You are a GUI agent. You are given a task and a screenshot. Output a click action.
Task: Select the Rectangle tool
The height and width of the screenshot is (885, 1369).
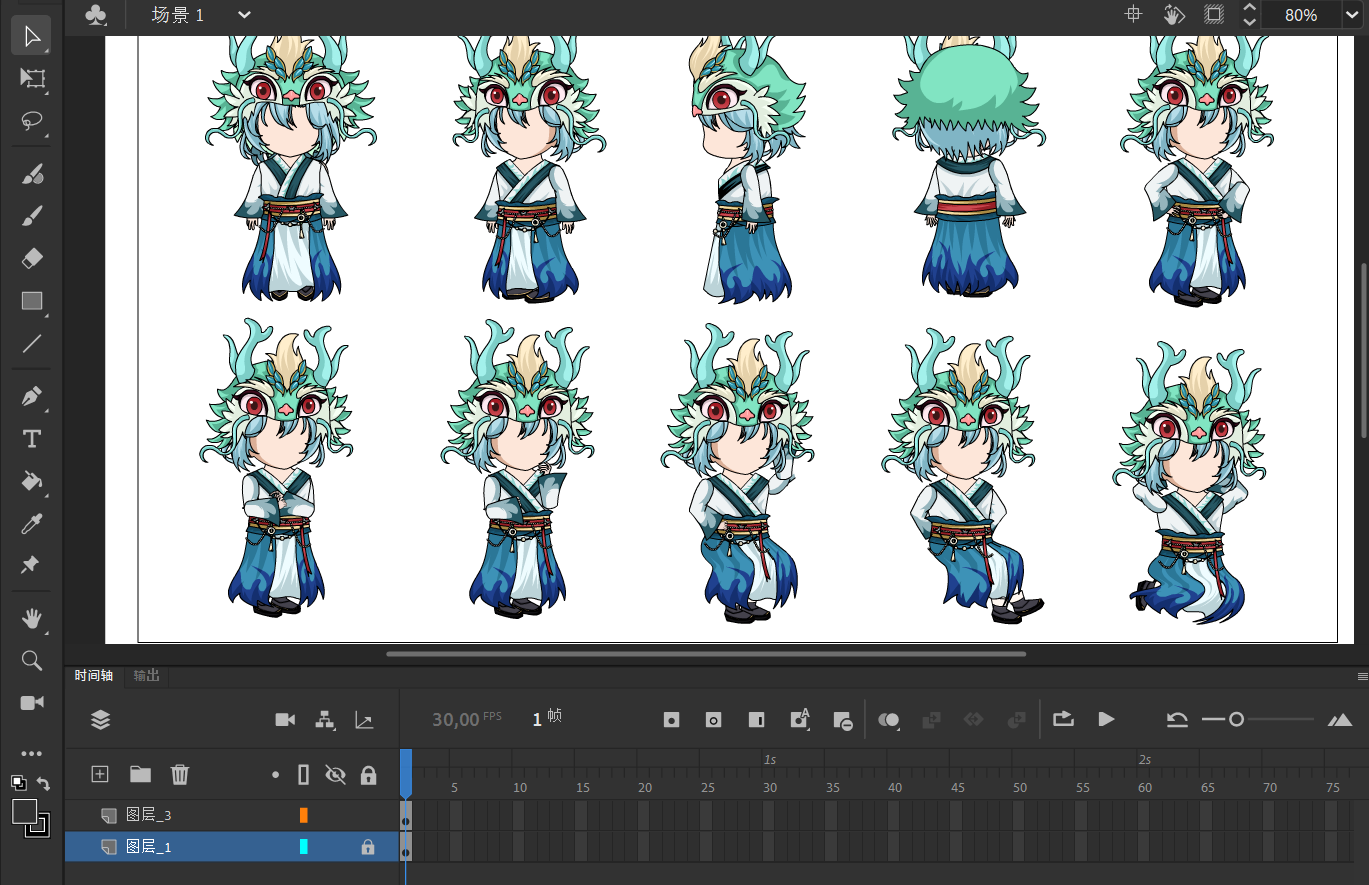32,301
